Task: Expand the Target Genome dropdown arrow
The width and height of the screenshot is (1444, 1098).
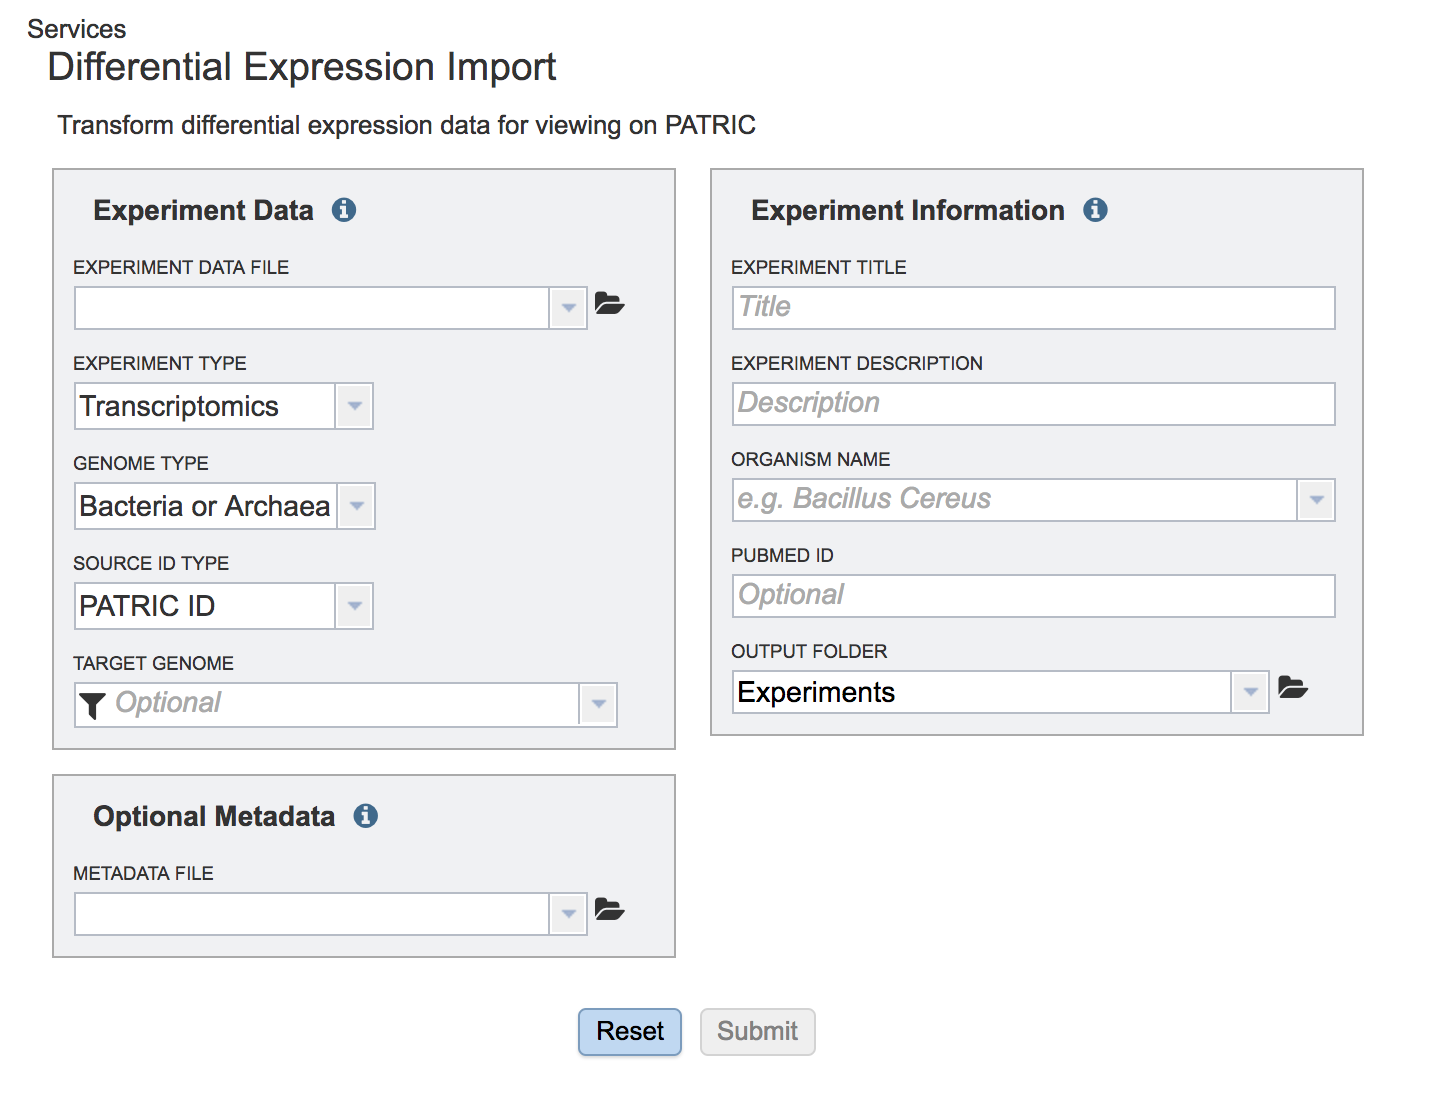Action: pos(598,705)
